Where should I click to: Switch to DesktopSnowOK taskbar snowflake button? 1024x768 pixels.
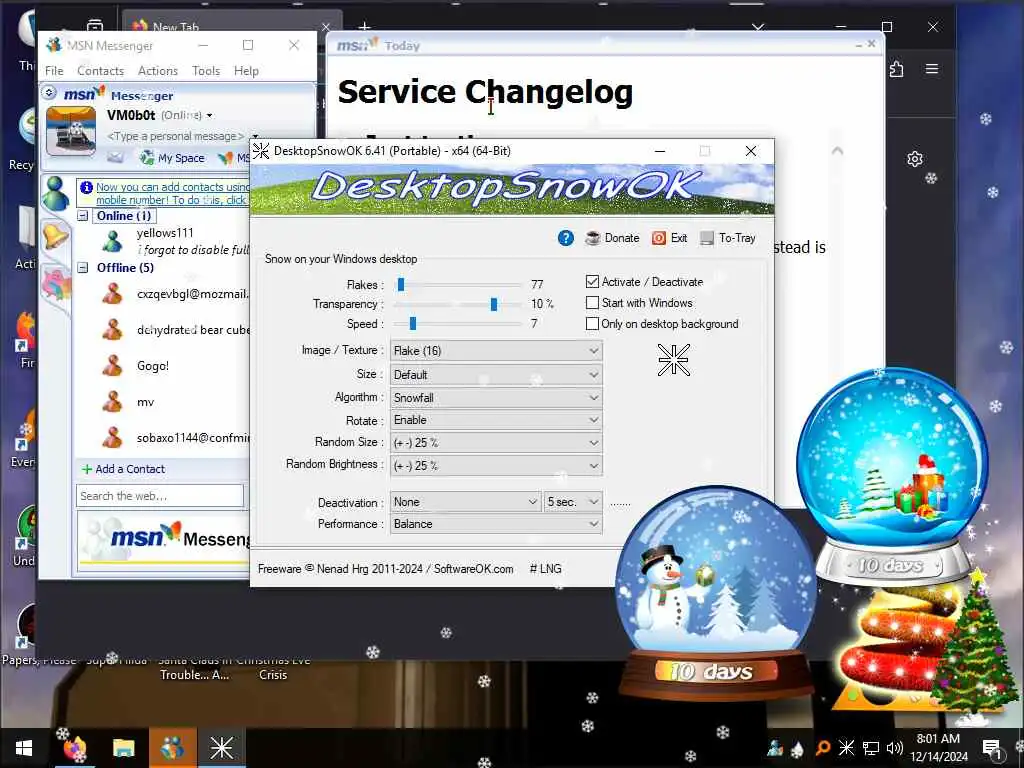221,748
